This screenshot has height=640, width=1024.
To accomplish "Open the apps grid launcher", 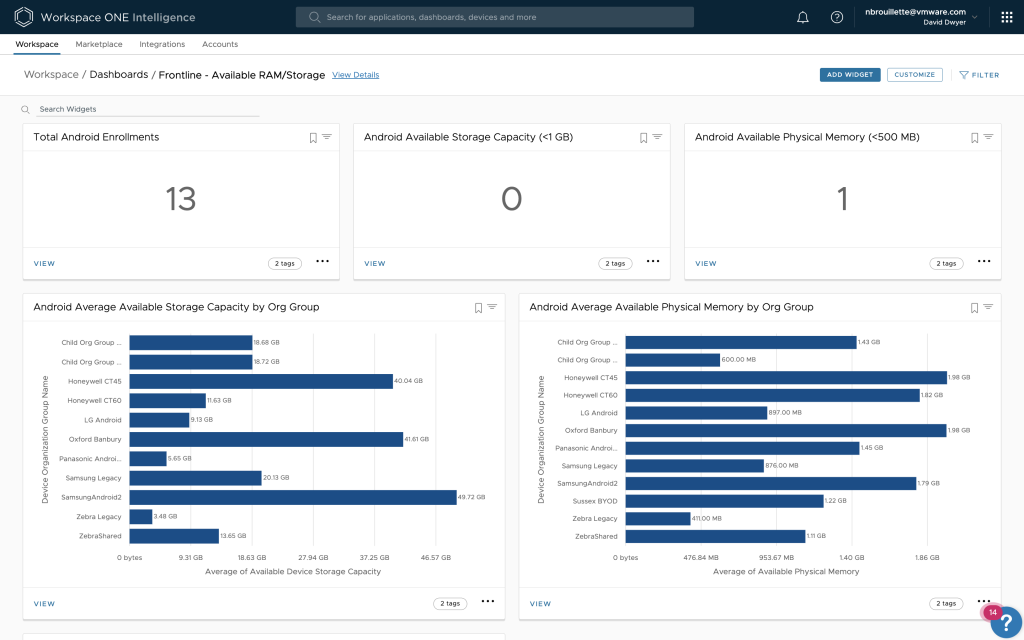I will coord(1006,18).
